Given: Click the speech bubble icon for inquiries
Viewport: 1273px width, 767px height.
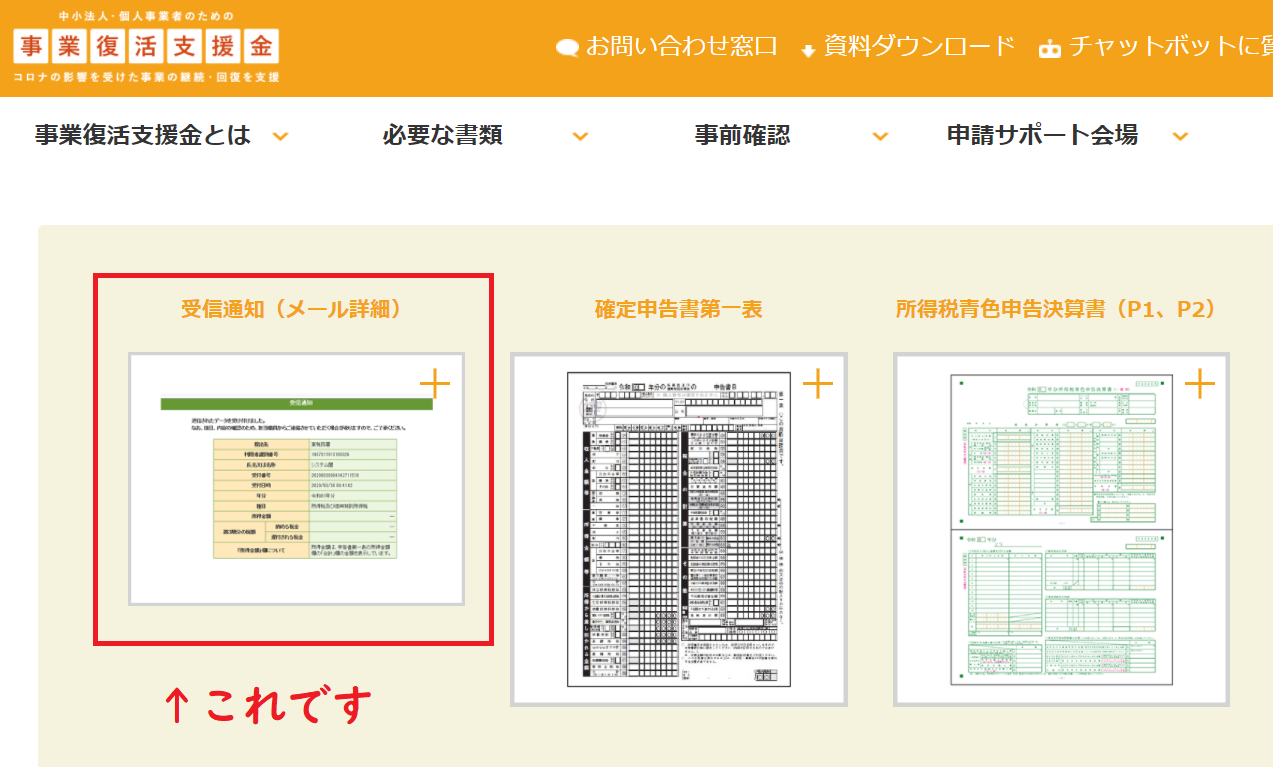Looking at the screenshot, I should coord(567,48).
